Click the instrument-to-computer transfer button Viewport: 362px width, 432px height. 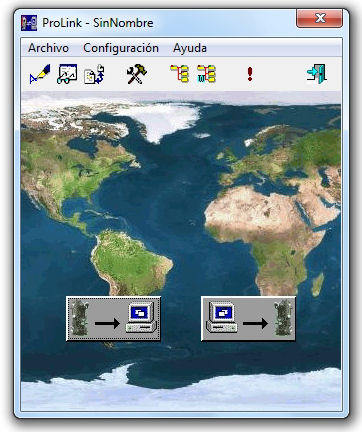click(113, 319)
